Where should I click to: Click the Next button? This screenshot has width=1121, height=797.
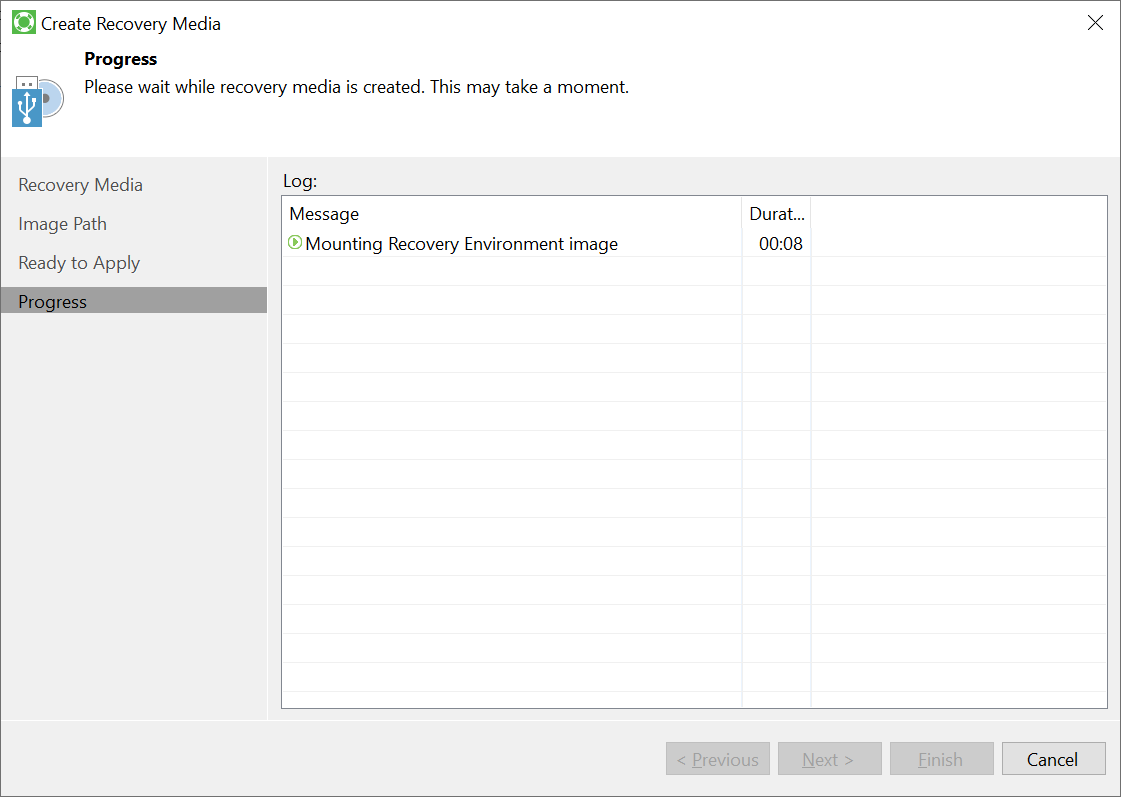click(x=829, y=759)
